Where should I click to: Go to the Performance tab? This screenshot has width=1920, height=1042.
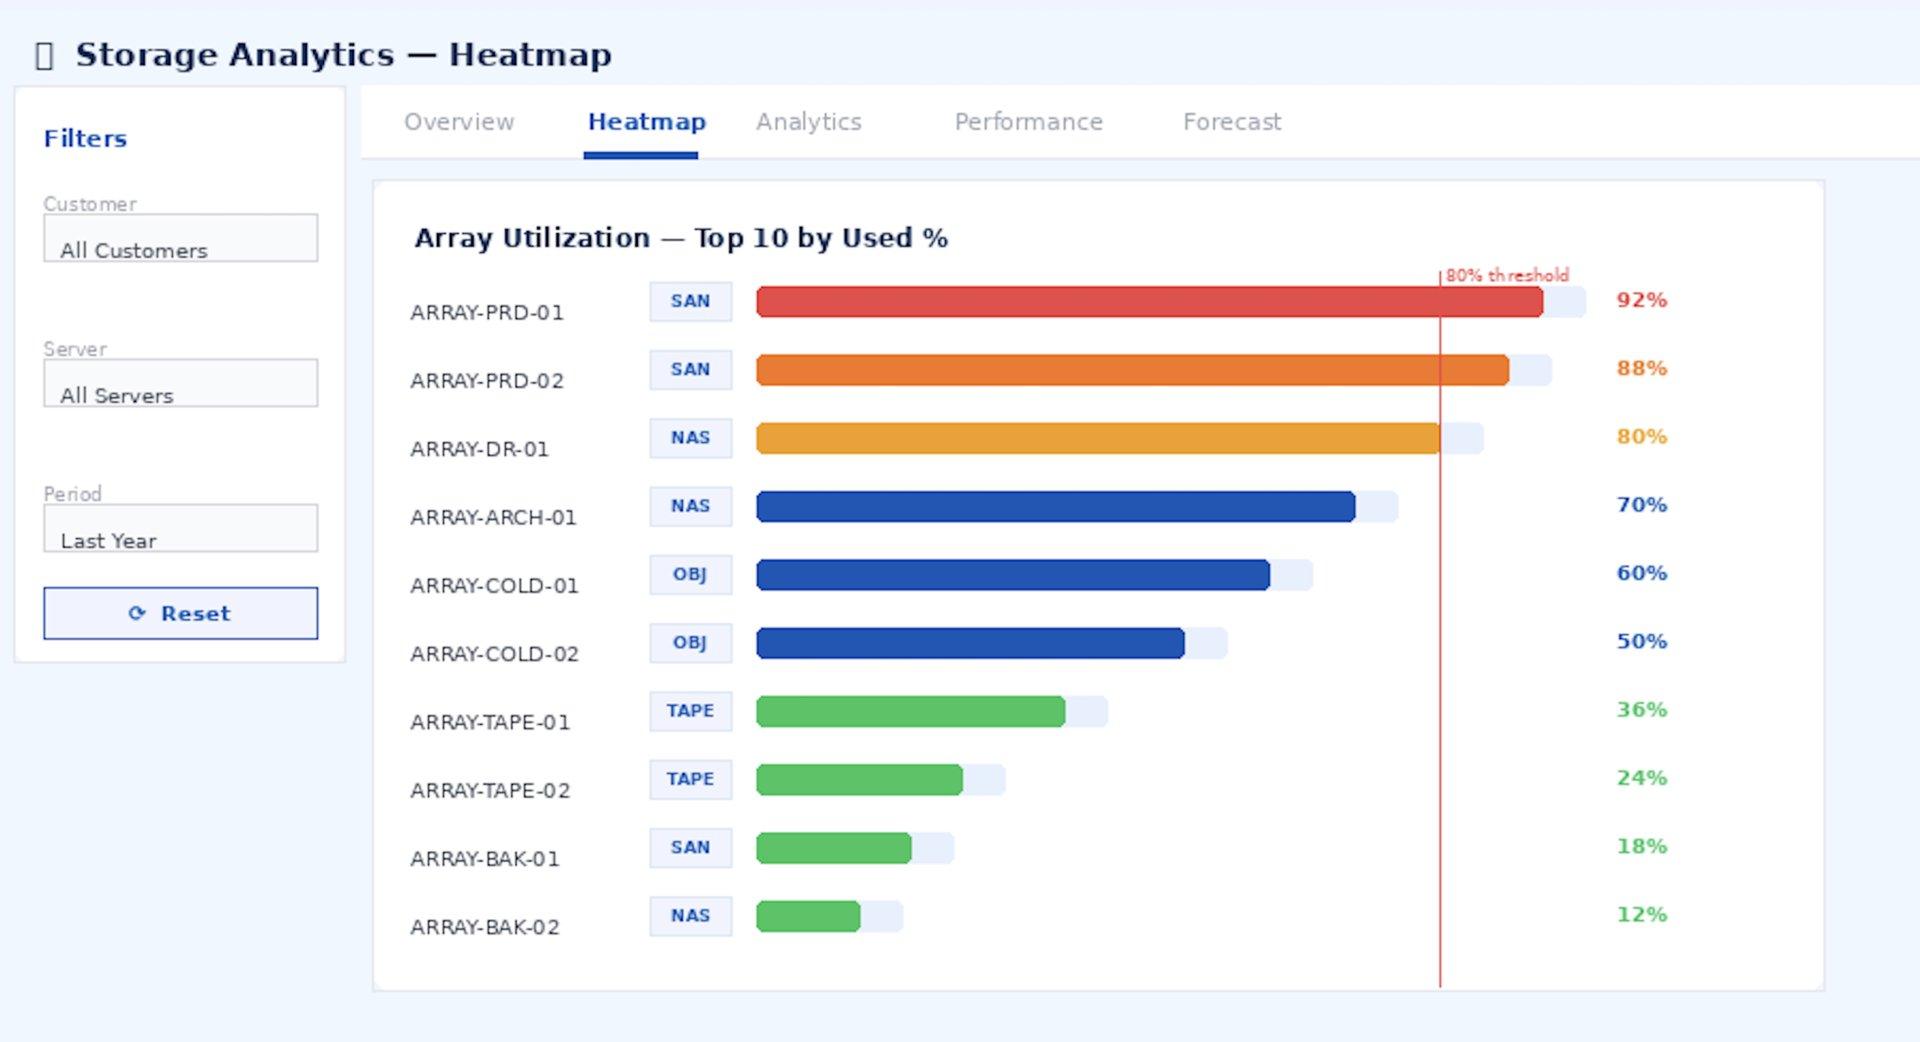1028,122
